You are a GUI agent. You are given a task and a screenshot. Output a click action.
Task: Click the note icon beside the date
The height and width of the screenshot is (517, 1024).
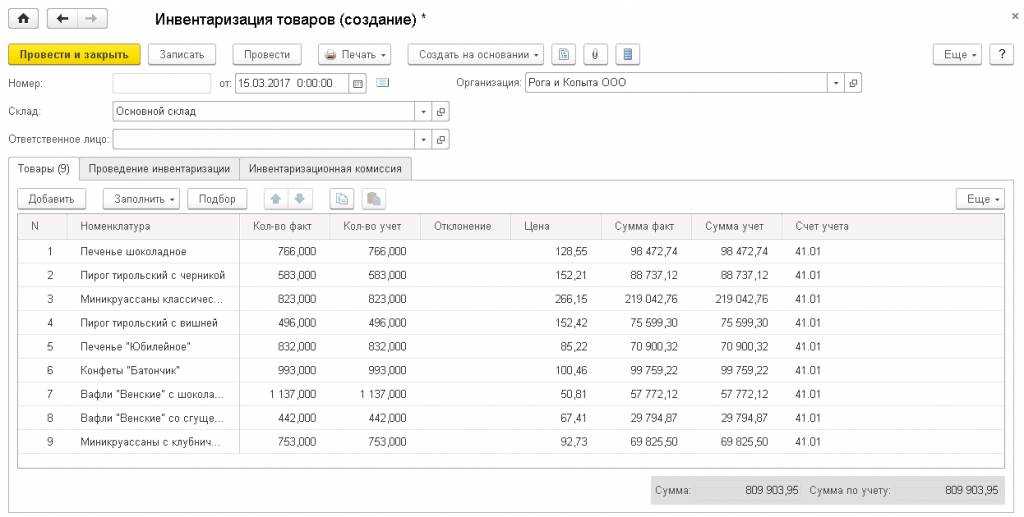tap(383, 83)
